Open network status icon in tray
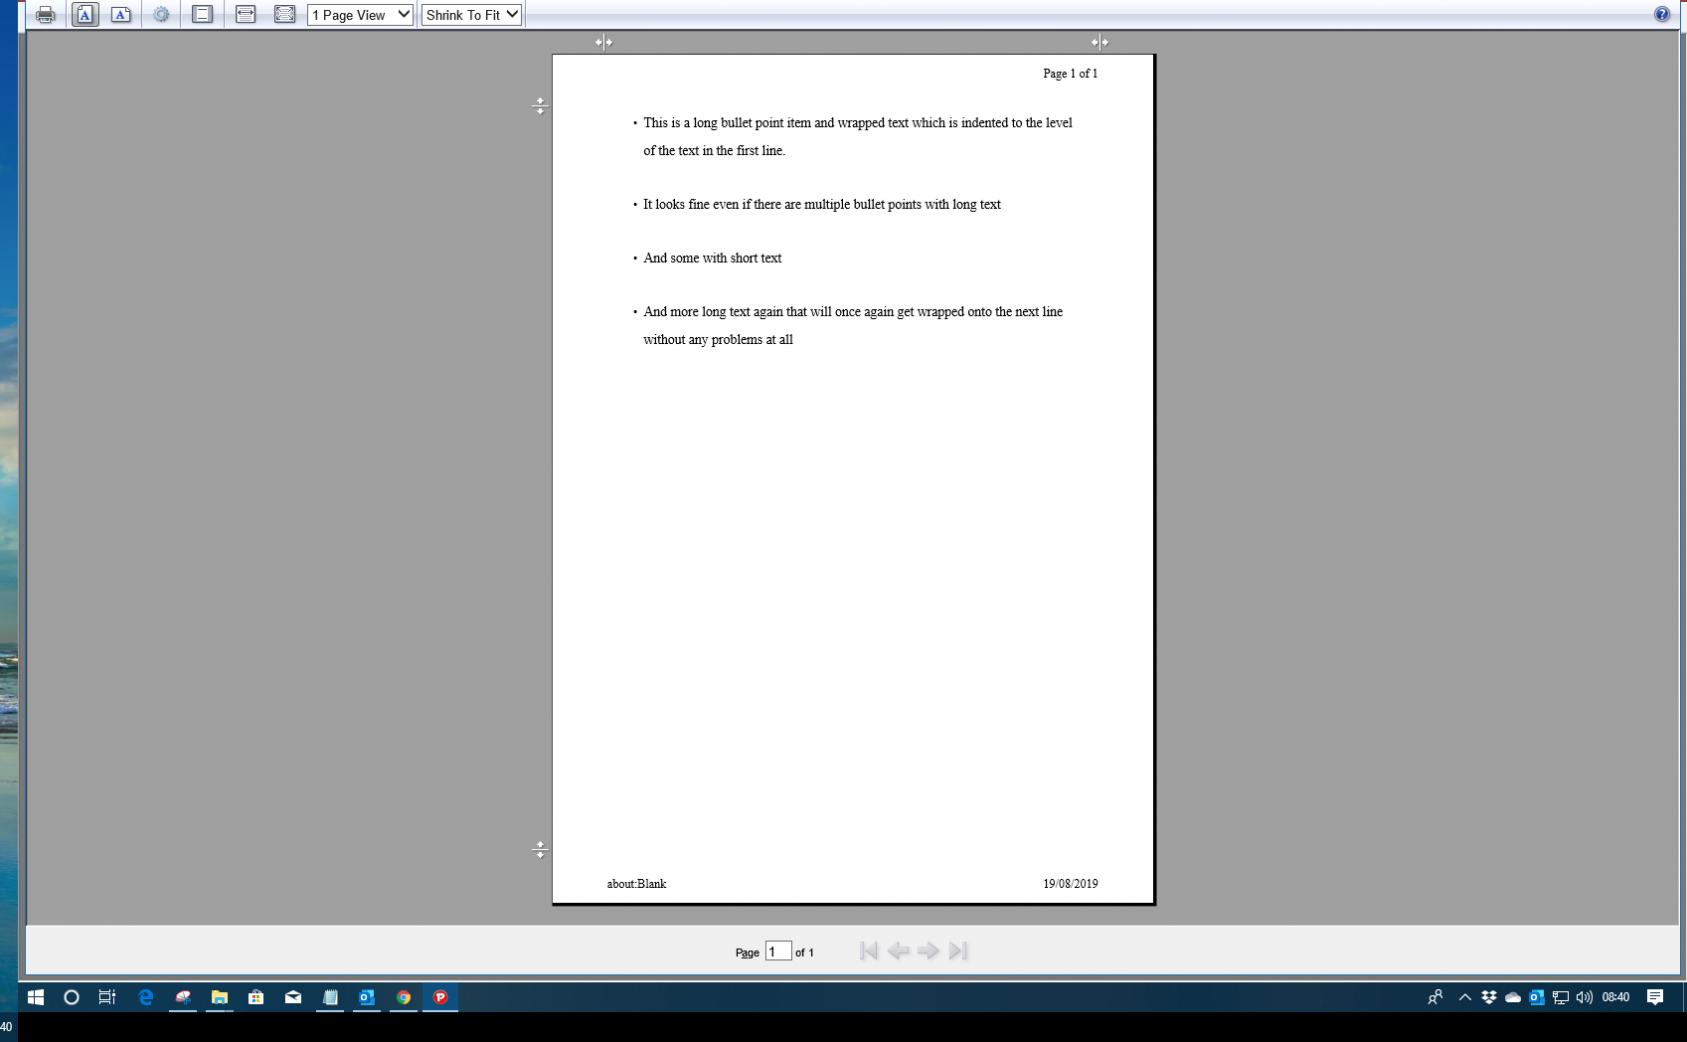Screen dimensions: 1687x1042 point(1560,997)
